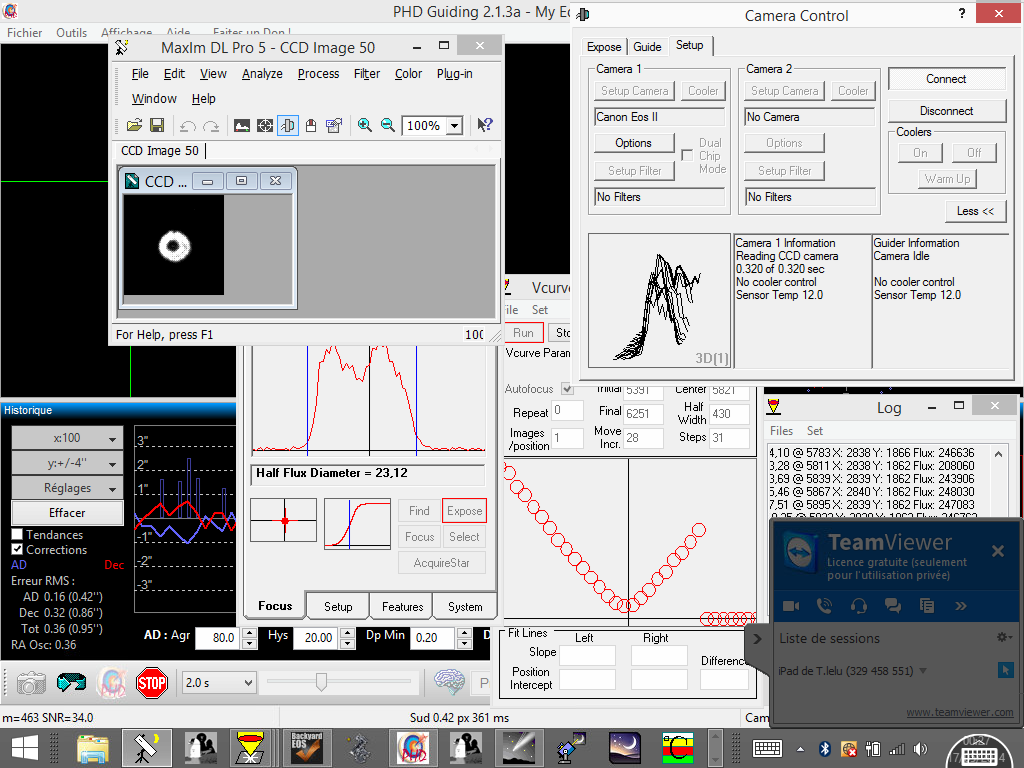Click the PHD camera connect icon
1024x768 pixels.
pyautogui.click(x=31, y=683)
